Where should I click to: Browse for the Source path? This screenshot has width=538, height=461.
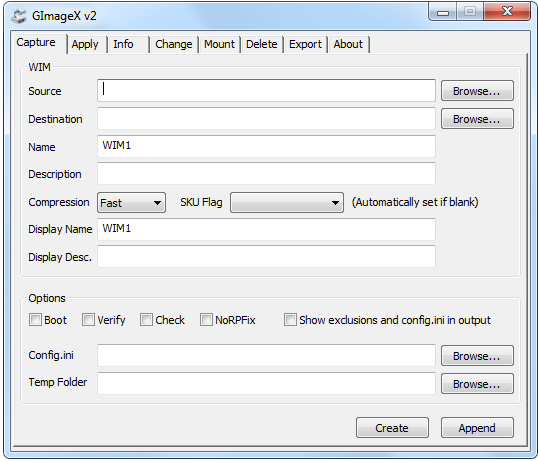tap(477, 91)
